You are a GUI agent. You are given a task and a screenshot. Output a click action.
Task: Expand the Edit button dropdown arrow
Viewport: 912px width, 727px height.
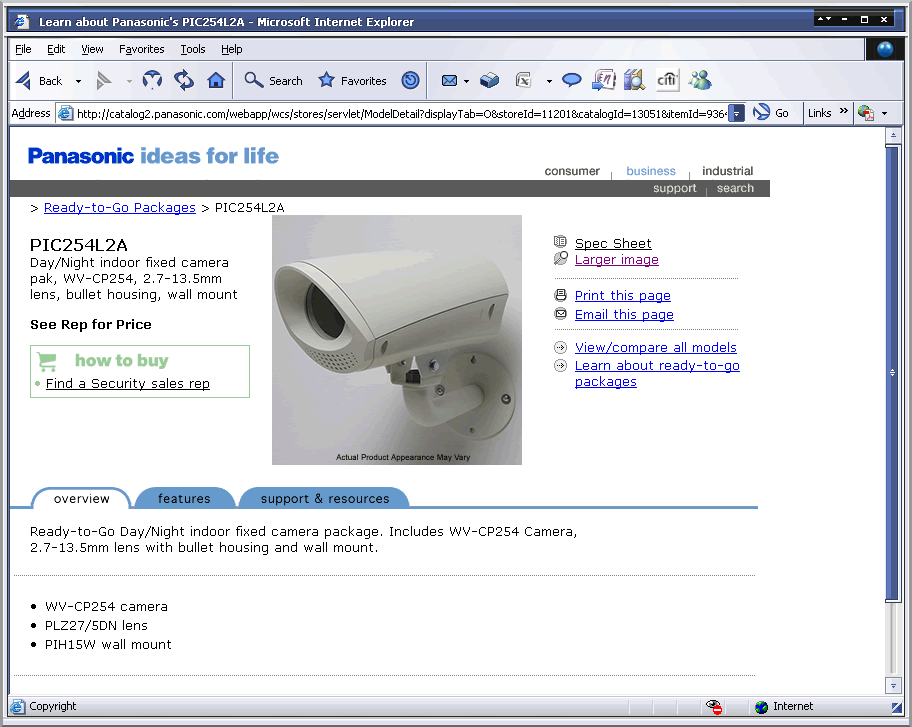549,81
